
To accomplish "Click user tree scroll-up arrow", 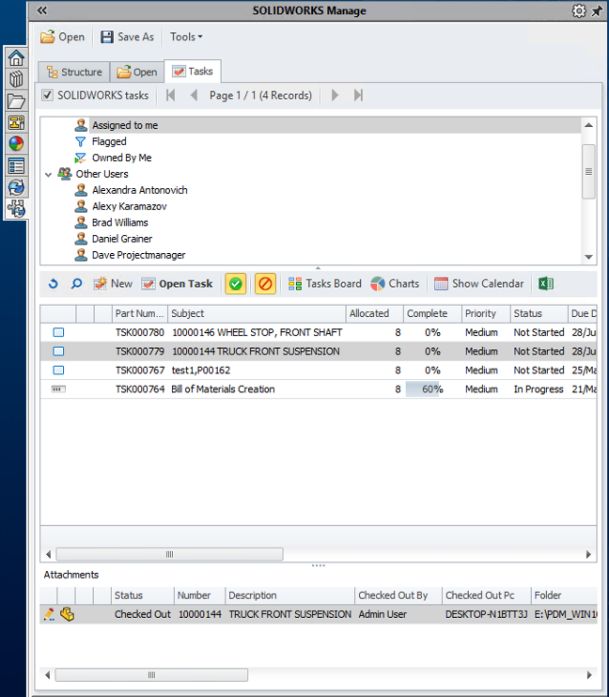I will pos(589,125).
